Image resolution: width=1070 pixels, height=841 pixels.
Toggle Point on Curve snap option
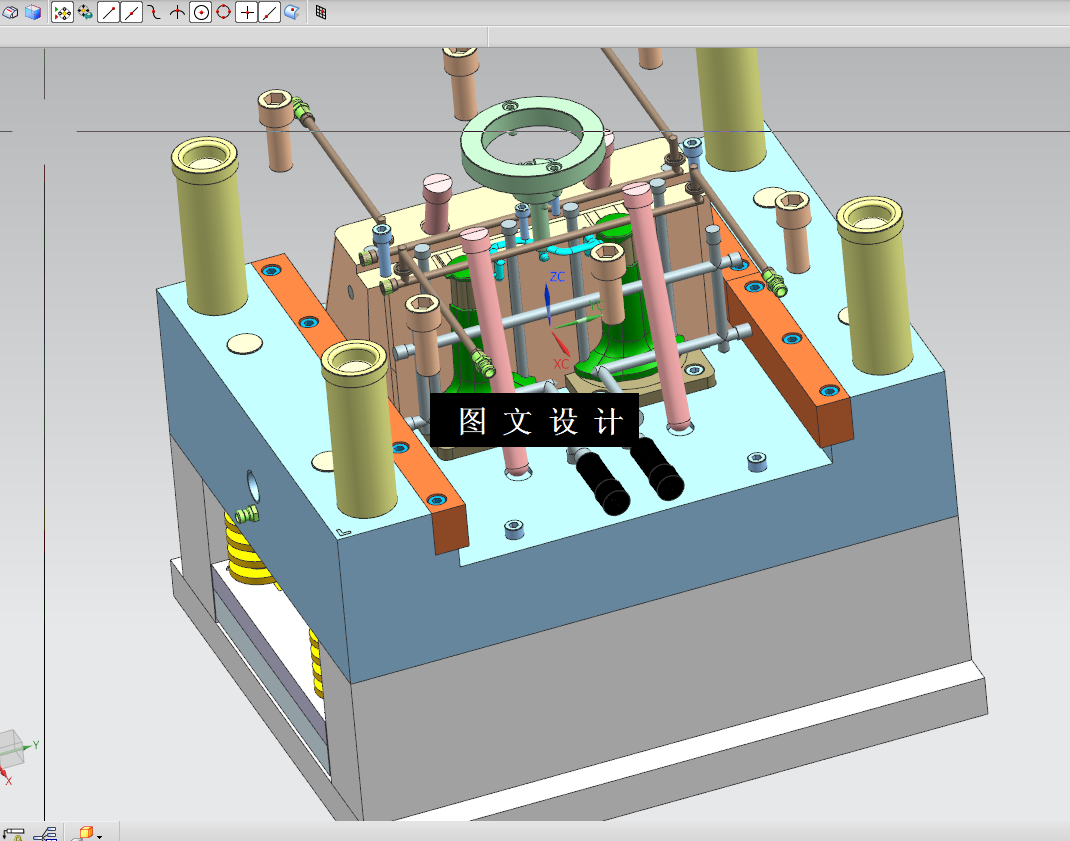[x=270, y=12]
